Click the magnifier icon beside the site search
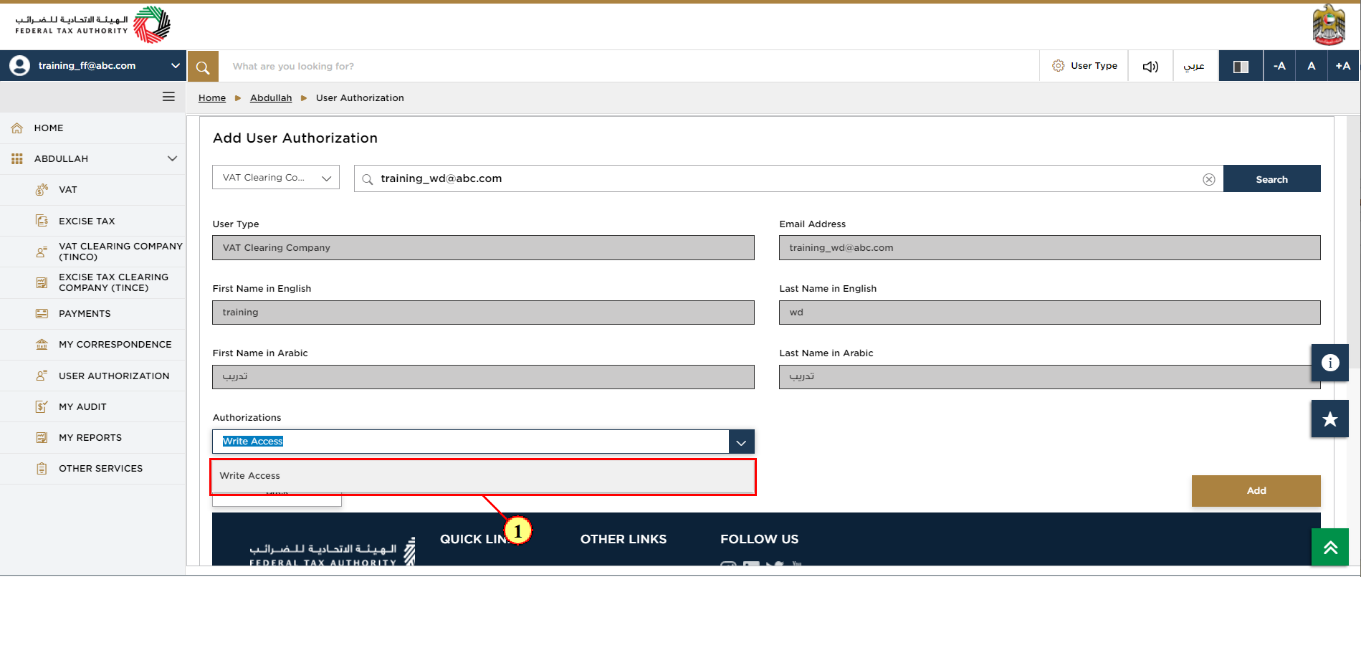 tap(203, 67)
